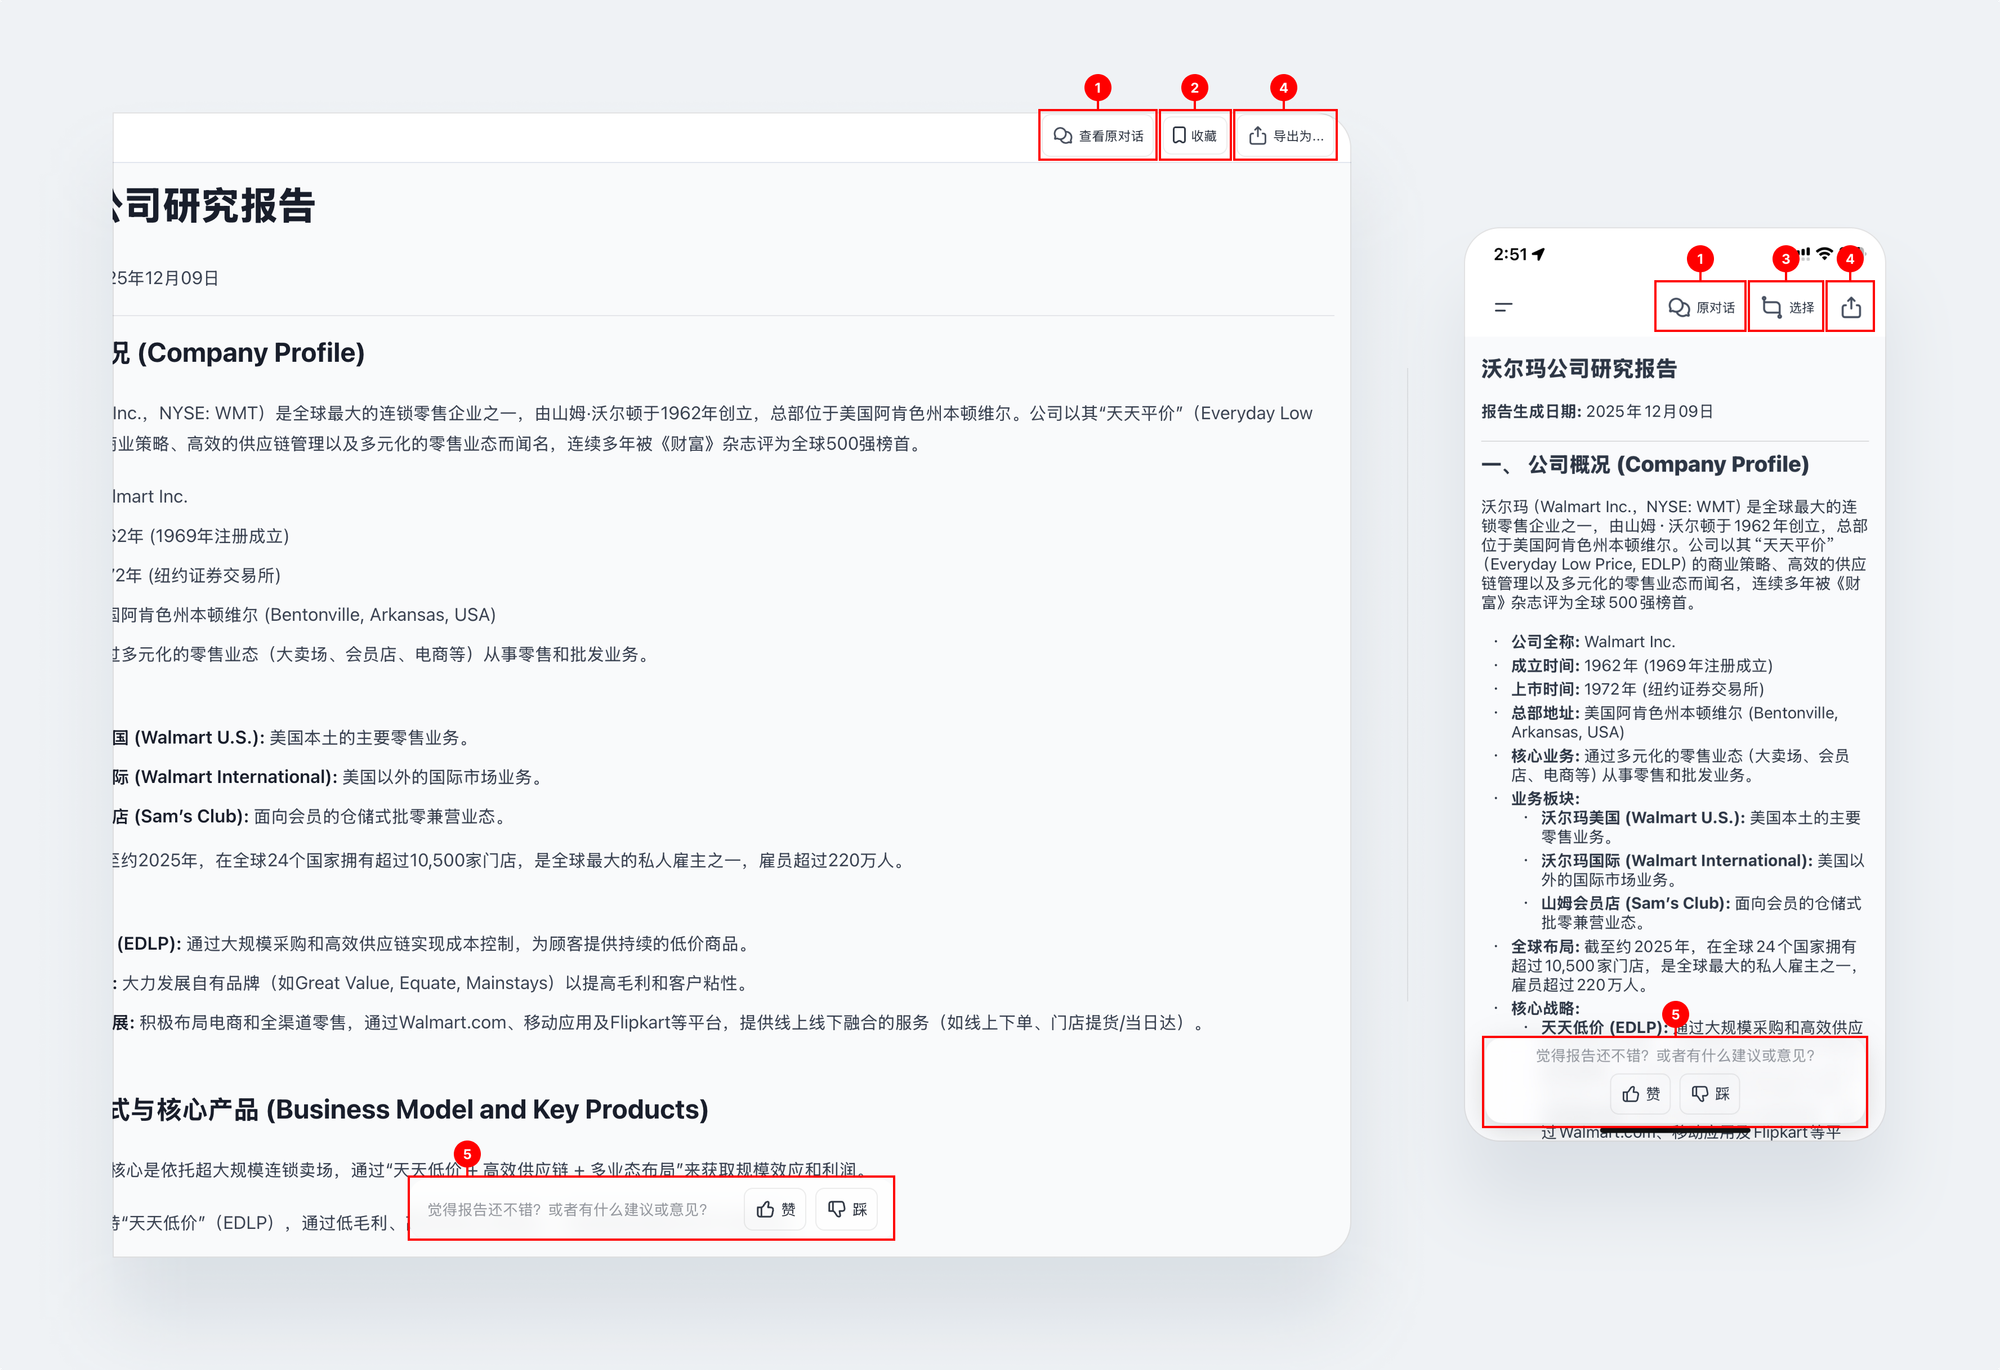Click the mobile bullet 公司全称: Walmart Inc.
Screen dimensions: 2000x1370
pos(1593,642)
